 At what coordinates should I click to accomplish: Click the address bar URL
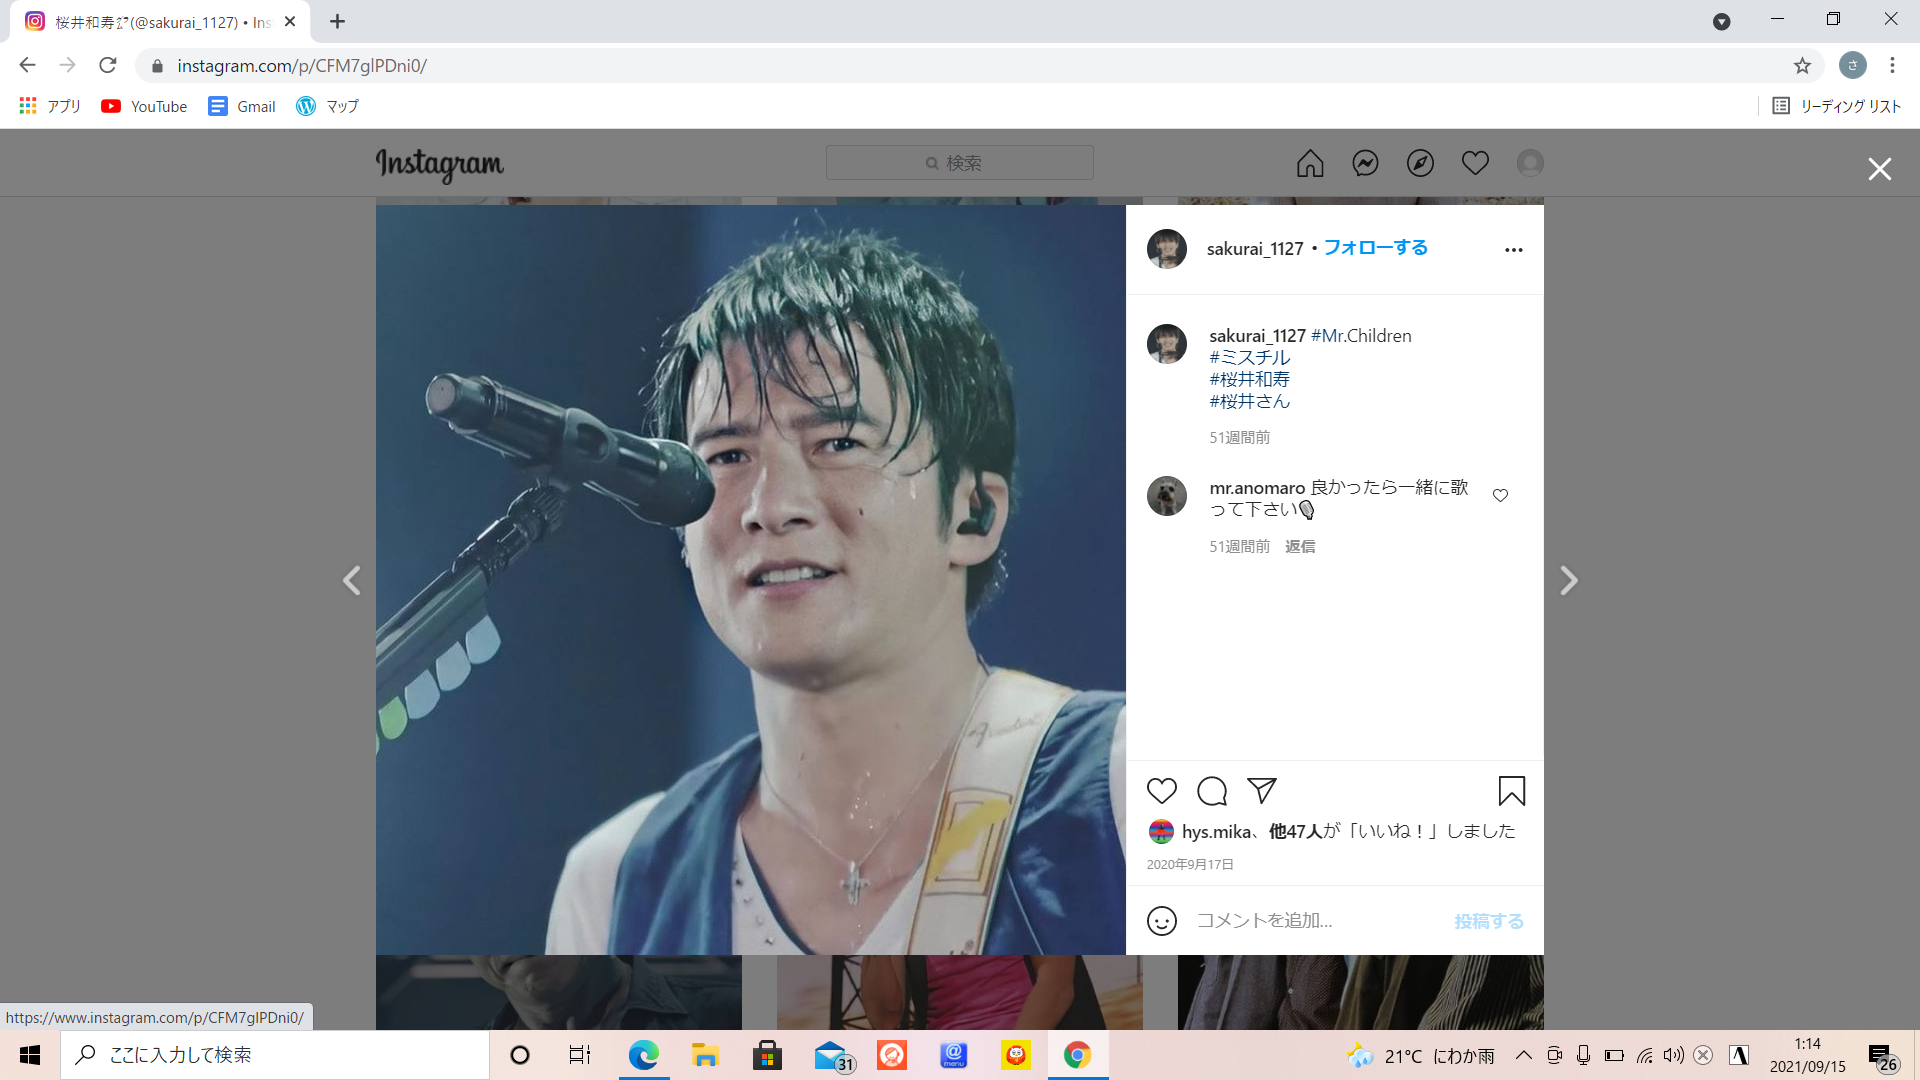(x=302, y=66)
